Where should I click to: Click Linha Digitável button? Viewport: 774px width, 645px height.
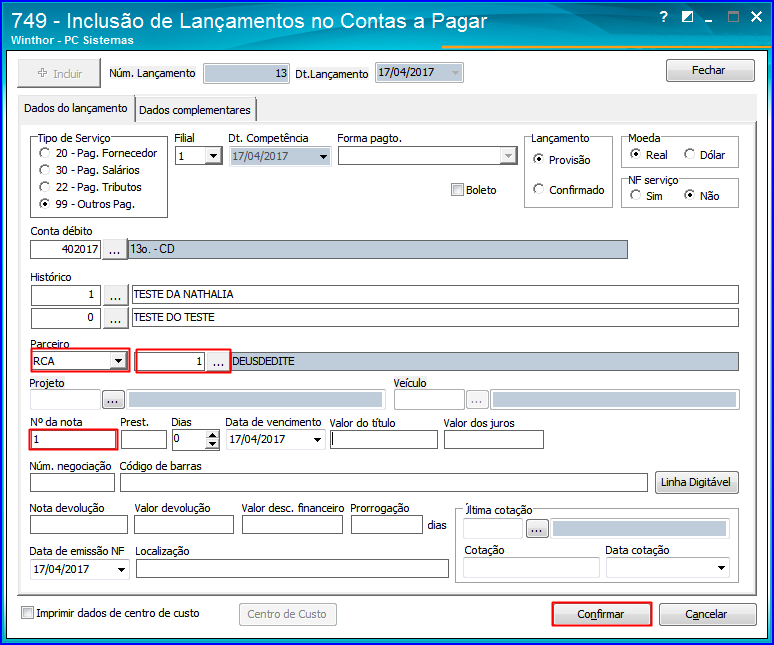(696, 482)
